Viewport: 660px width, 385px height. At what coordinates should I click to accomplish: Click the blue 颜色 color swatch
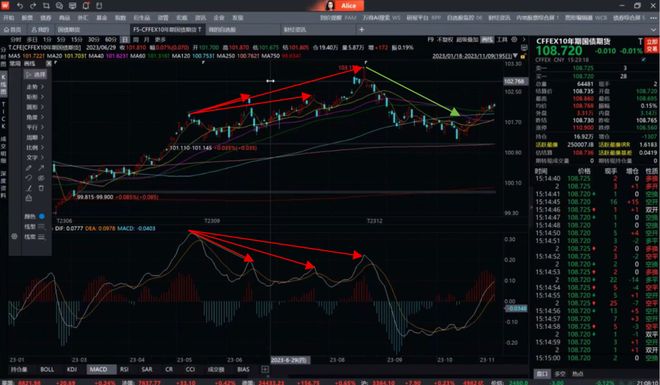click(x=42, y=216)
